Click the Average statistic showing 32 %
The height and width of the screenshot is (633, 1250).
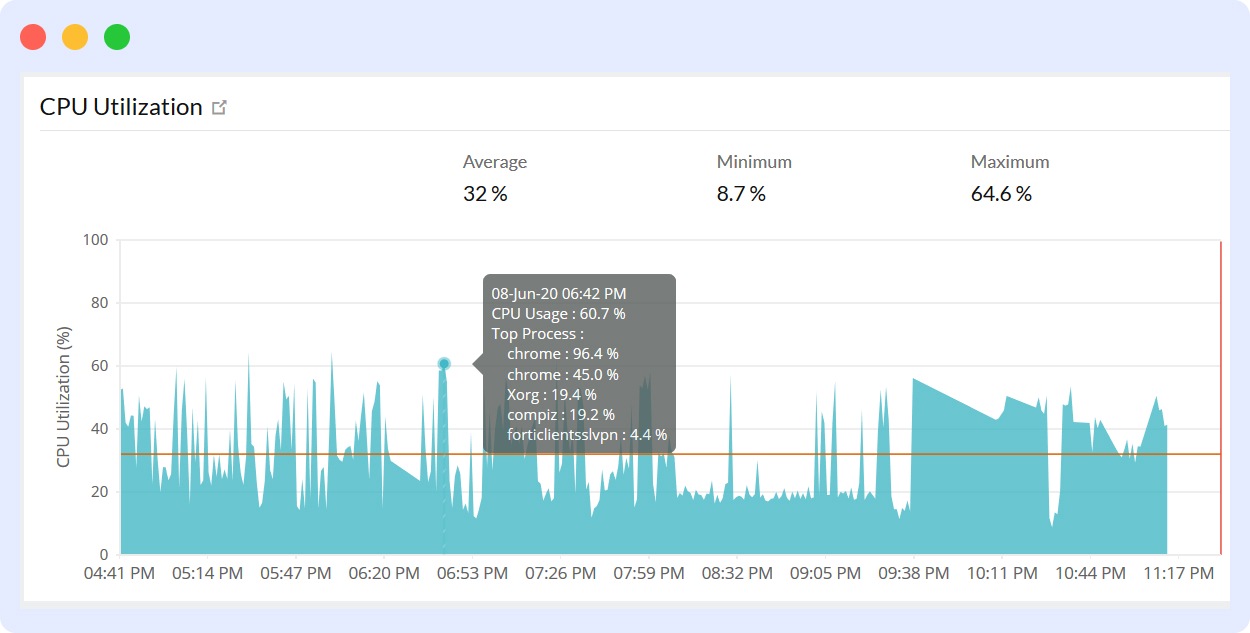click(486, 193)
